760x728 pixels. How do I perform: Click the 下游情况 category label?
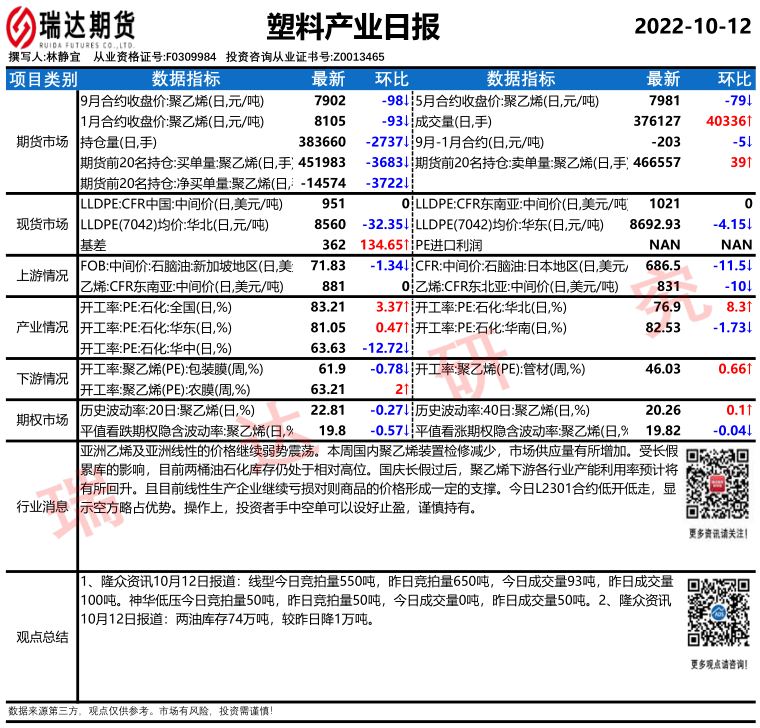pyautogui.click(x=41, y=379)
